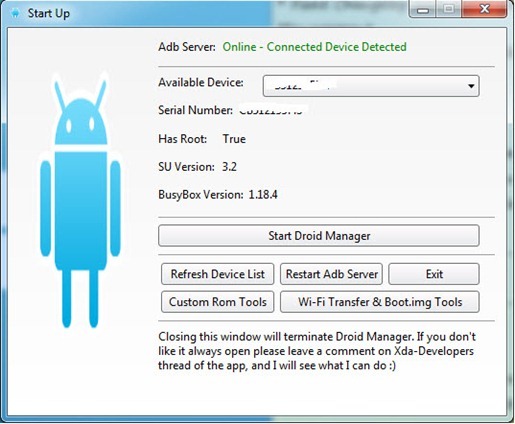The image size is (515, 424).
Task: Click the 'Closing this window will terminate' notice
Action: [x=317, y=351]
